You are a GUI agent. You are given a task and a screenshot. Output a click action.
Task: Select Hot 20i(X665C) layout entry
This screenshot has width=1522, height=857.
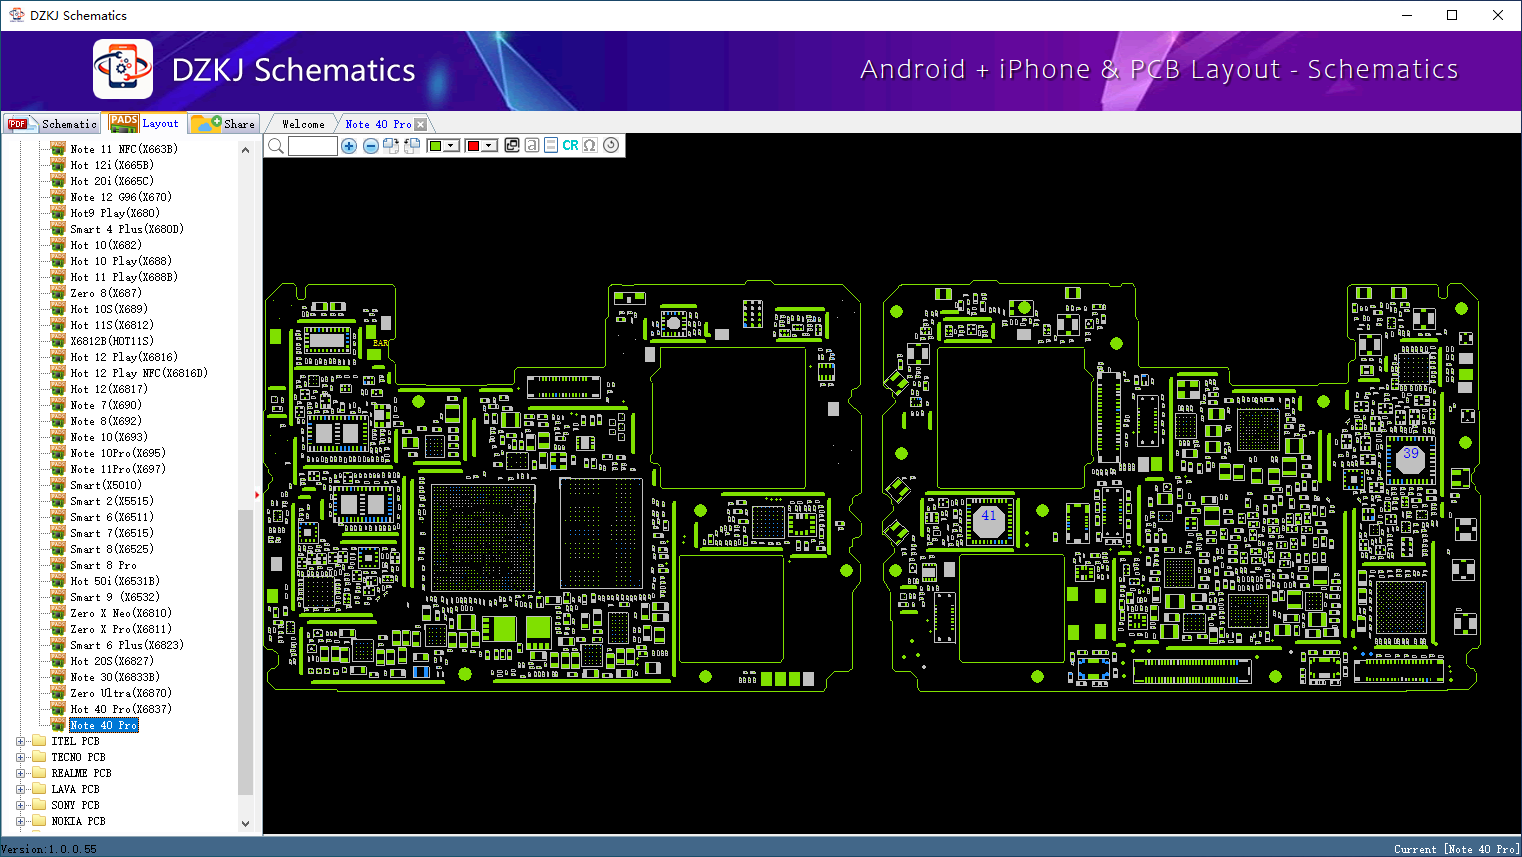112,181
